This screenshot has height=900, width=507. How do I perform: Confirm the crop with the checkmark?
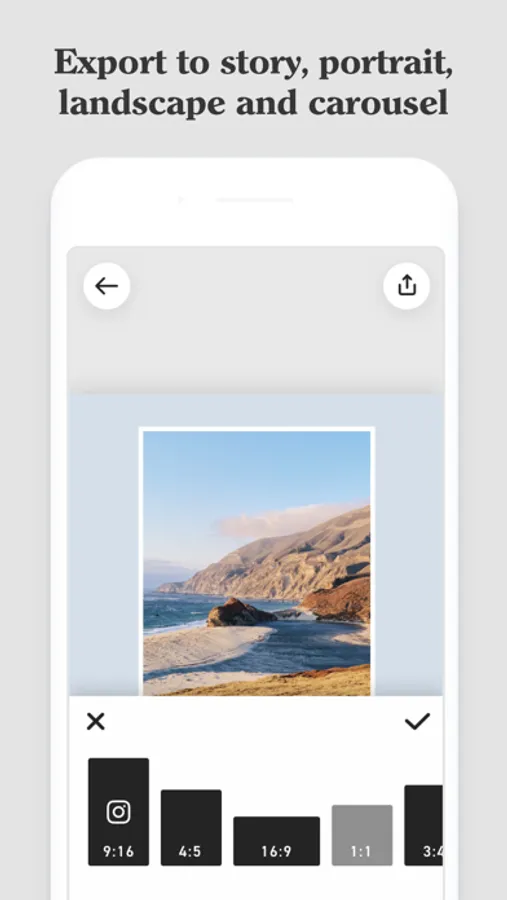(x=417, y=721)
